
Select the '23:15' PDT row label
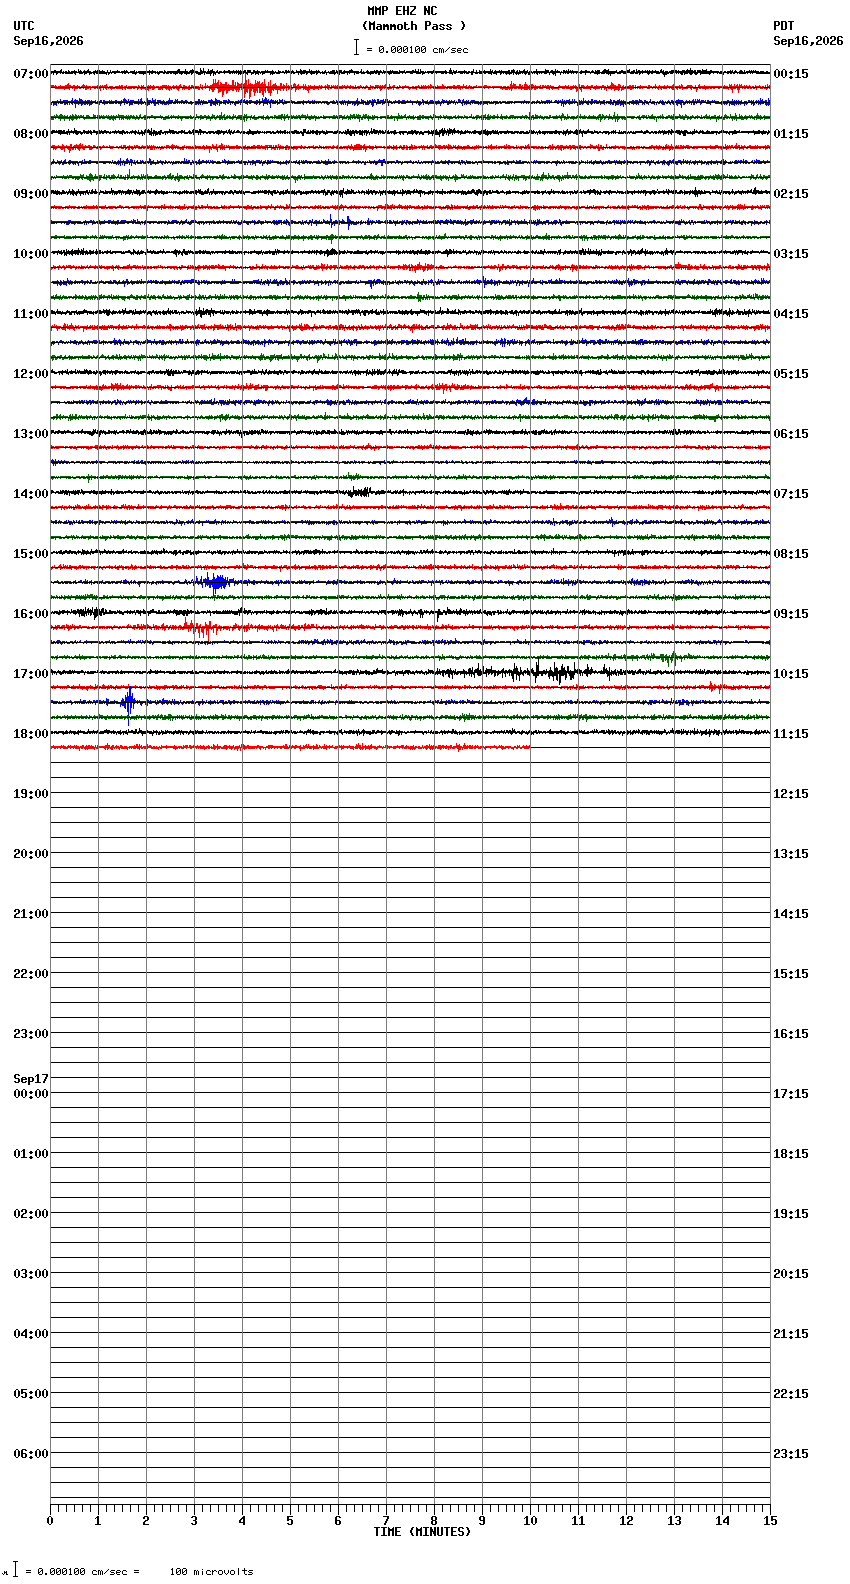pos(791,1454)
